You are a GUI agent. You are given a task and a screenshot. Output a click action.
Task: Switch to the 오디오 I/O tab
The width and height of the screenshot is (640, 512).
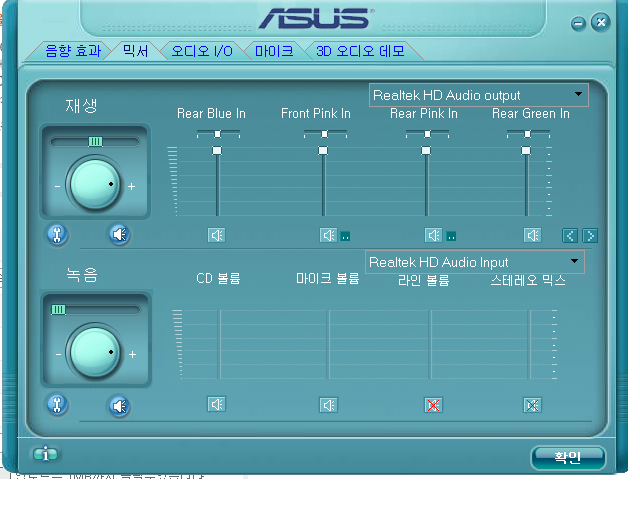pyautogui.click(x=202, y=51)
